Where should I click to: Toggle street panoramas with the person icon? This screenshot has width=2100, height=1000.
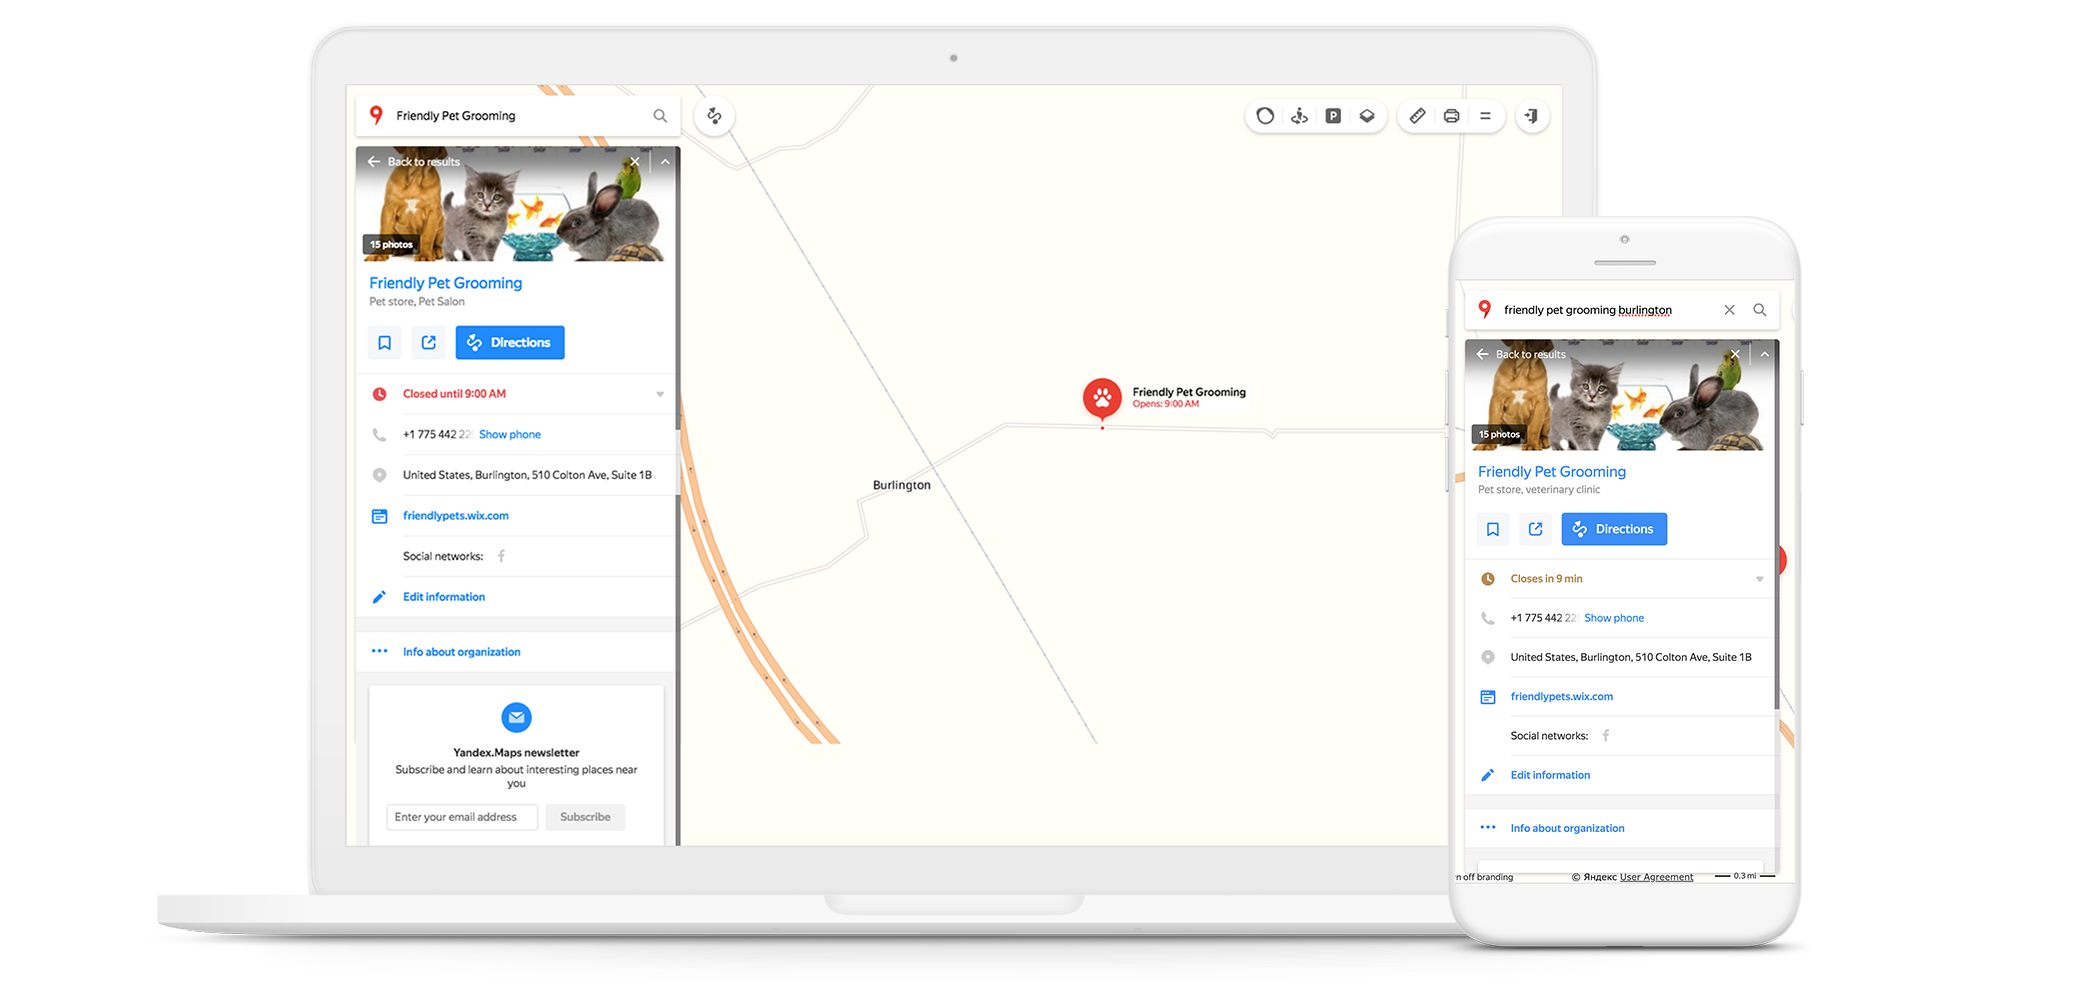click(x=1299, y=116)
